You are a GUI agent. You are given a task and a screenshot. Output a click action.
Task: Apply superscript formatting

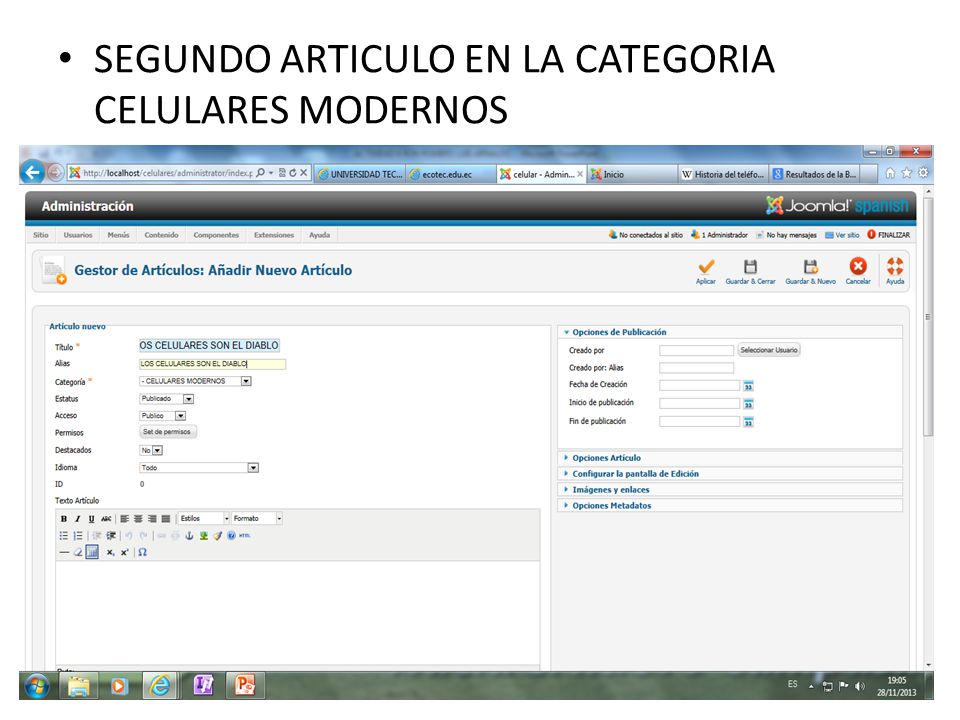124,552
